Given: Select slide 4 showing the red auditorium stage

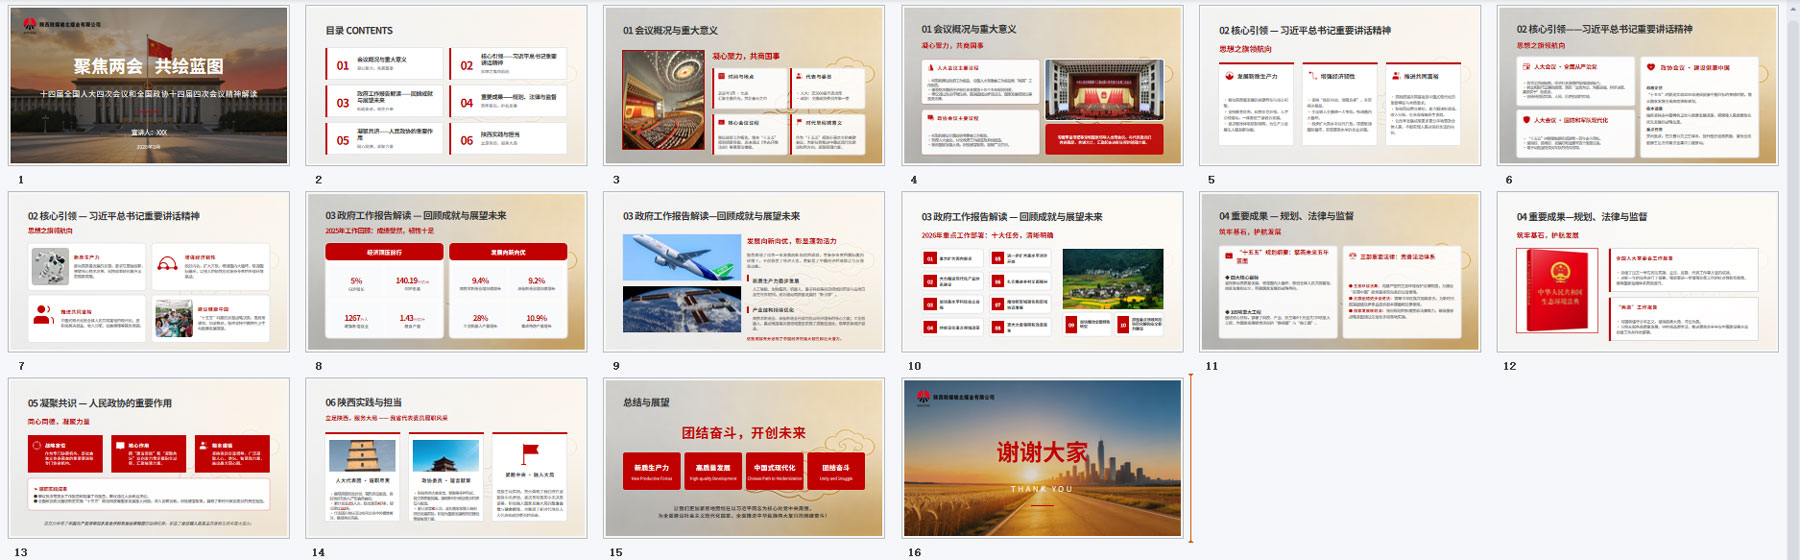Looking at the screenshot, I should [x=1042, y=85].
